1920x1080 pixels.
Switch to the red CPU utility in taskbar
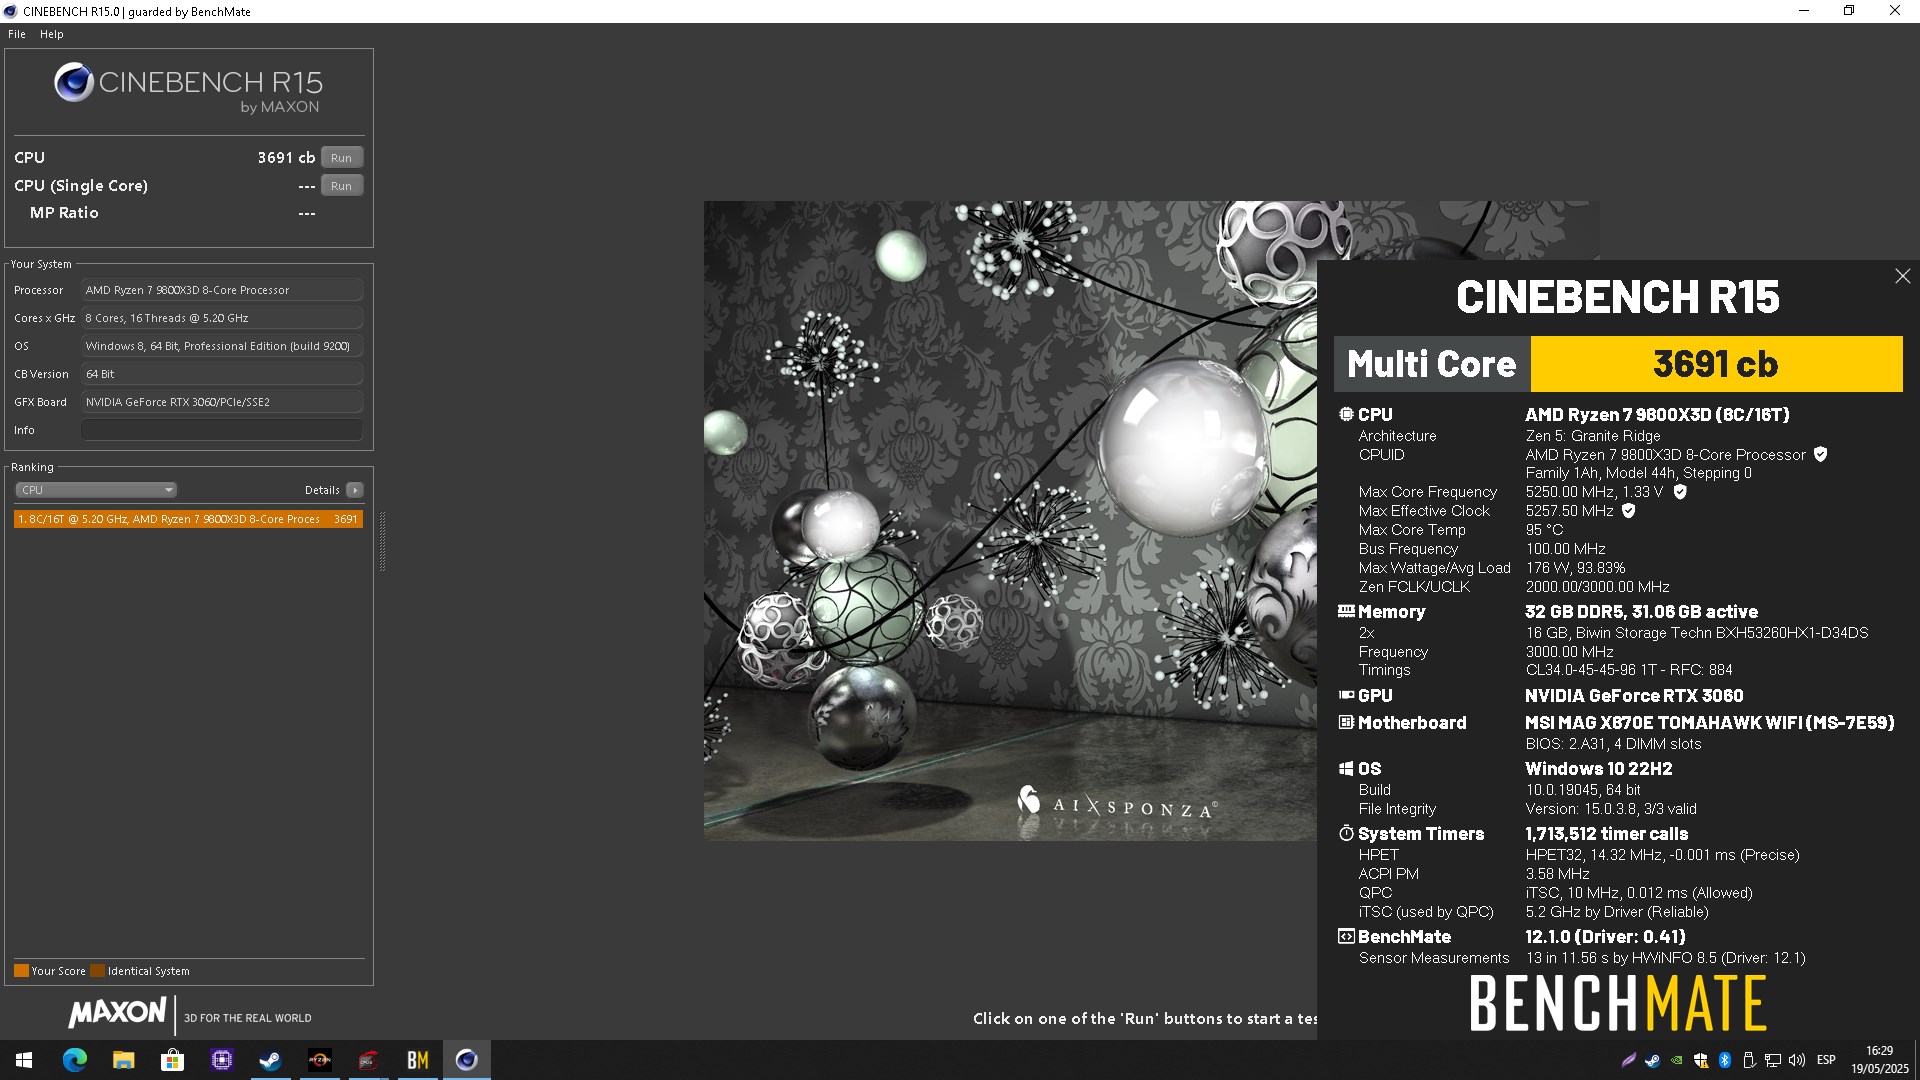[368, 1060]
